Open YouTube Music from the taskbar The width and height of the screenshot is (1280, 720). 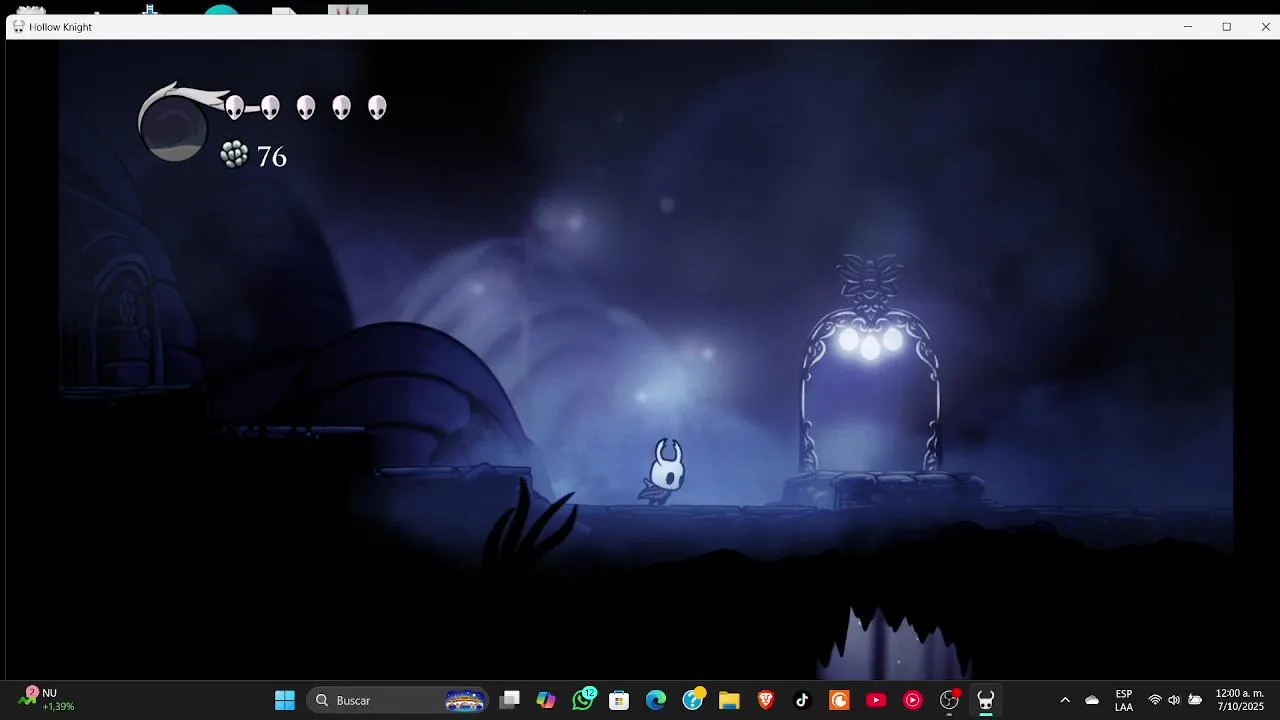(x=912, y=700)
